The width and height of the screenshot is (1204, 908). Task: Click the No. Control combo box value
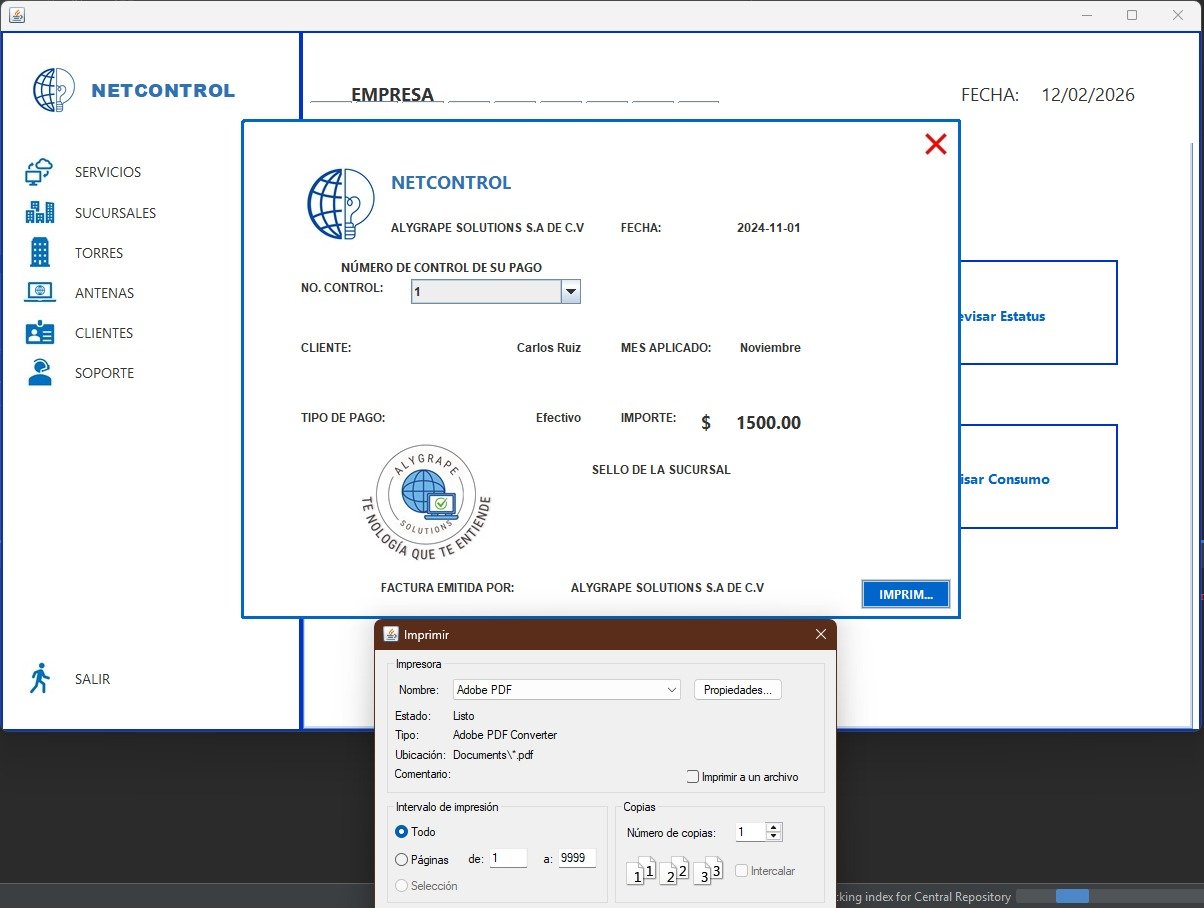[486, 291]
